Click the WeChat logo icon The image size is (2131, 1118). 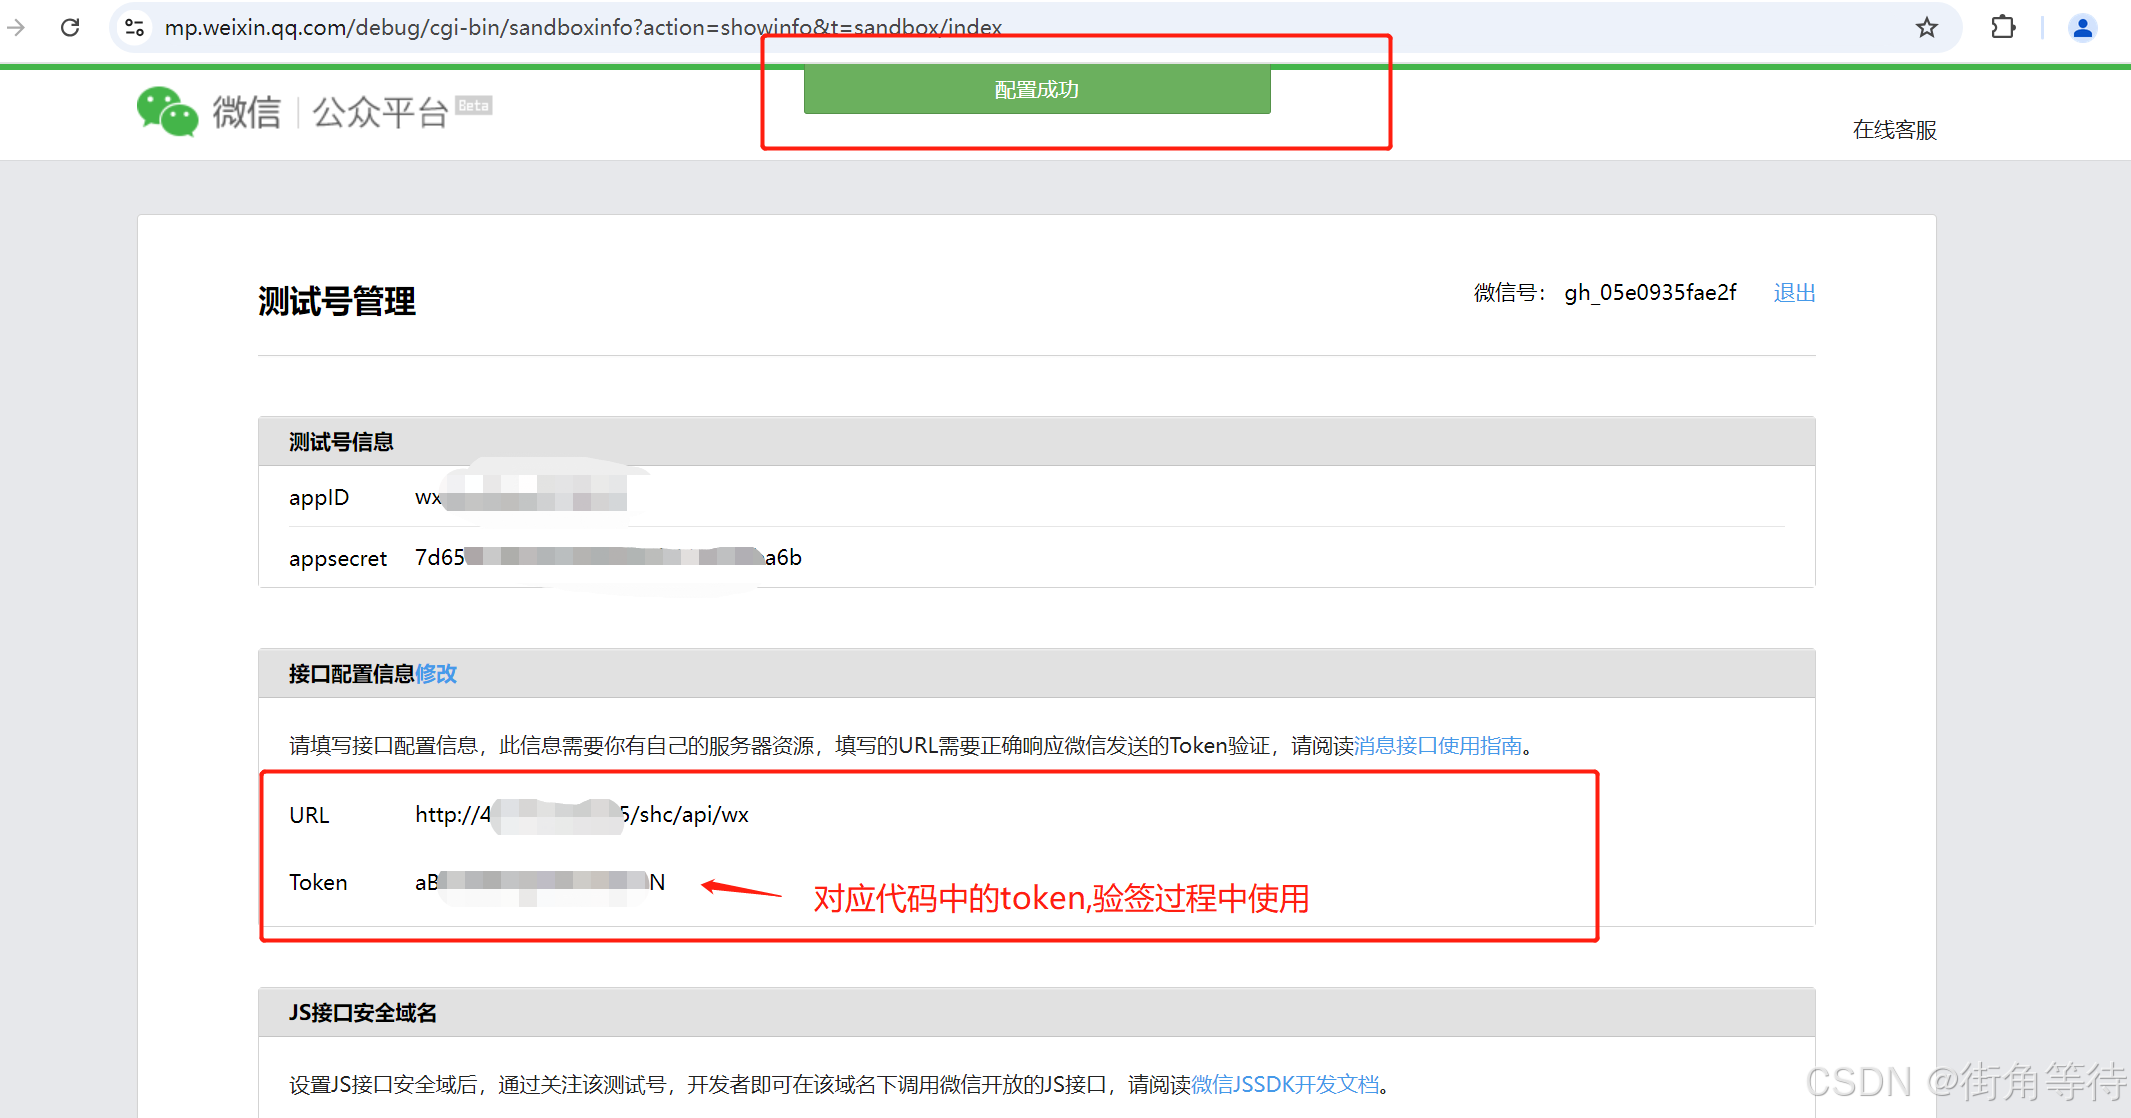(166, 111)
